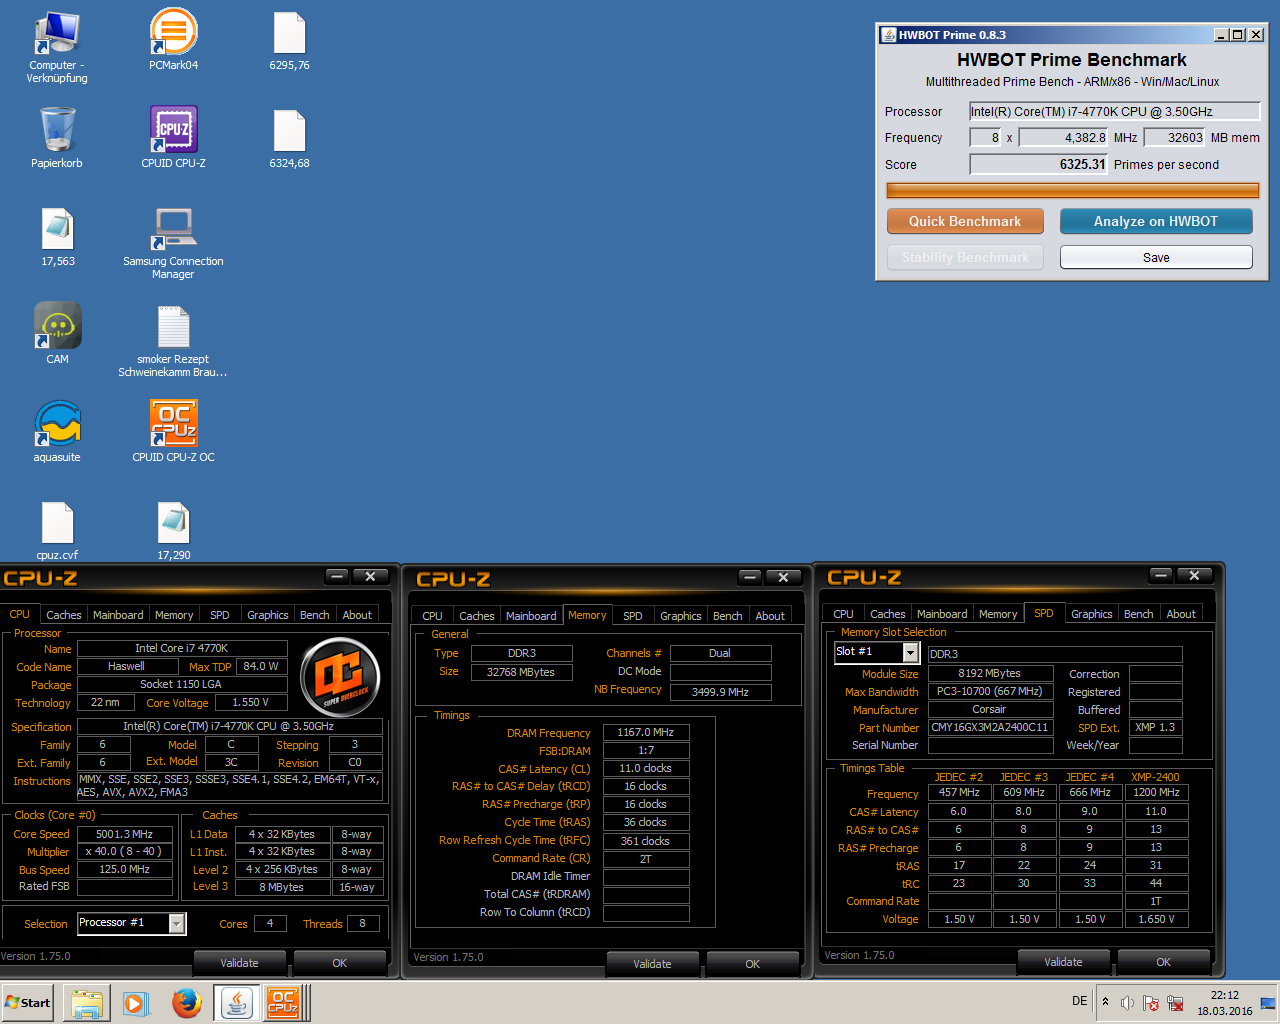Launch the CPUID CPU-Z OC shortcut
The width and height of the screenshot is (1280, 1024).
[173, 432]
